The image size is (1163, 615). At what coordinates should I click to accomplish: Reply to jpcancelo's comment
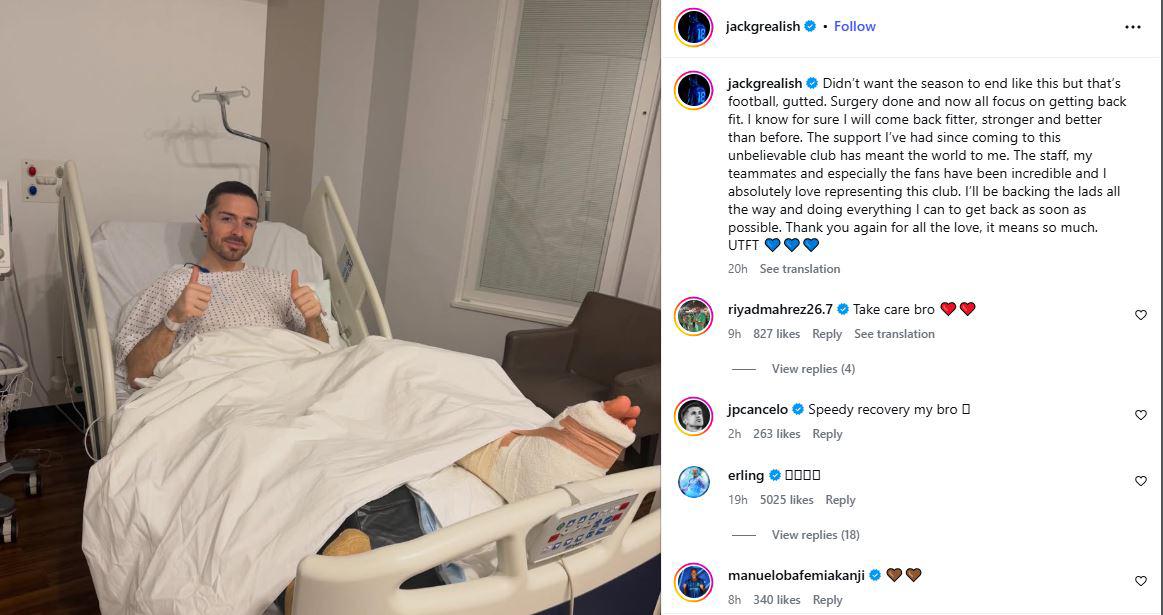point(827,434)
